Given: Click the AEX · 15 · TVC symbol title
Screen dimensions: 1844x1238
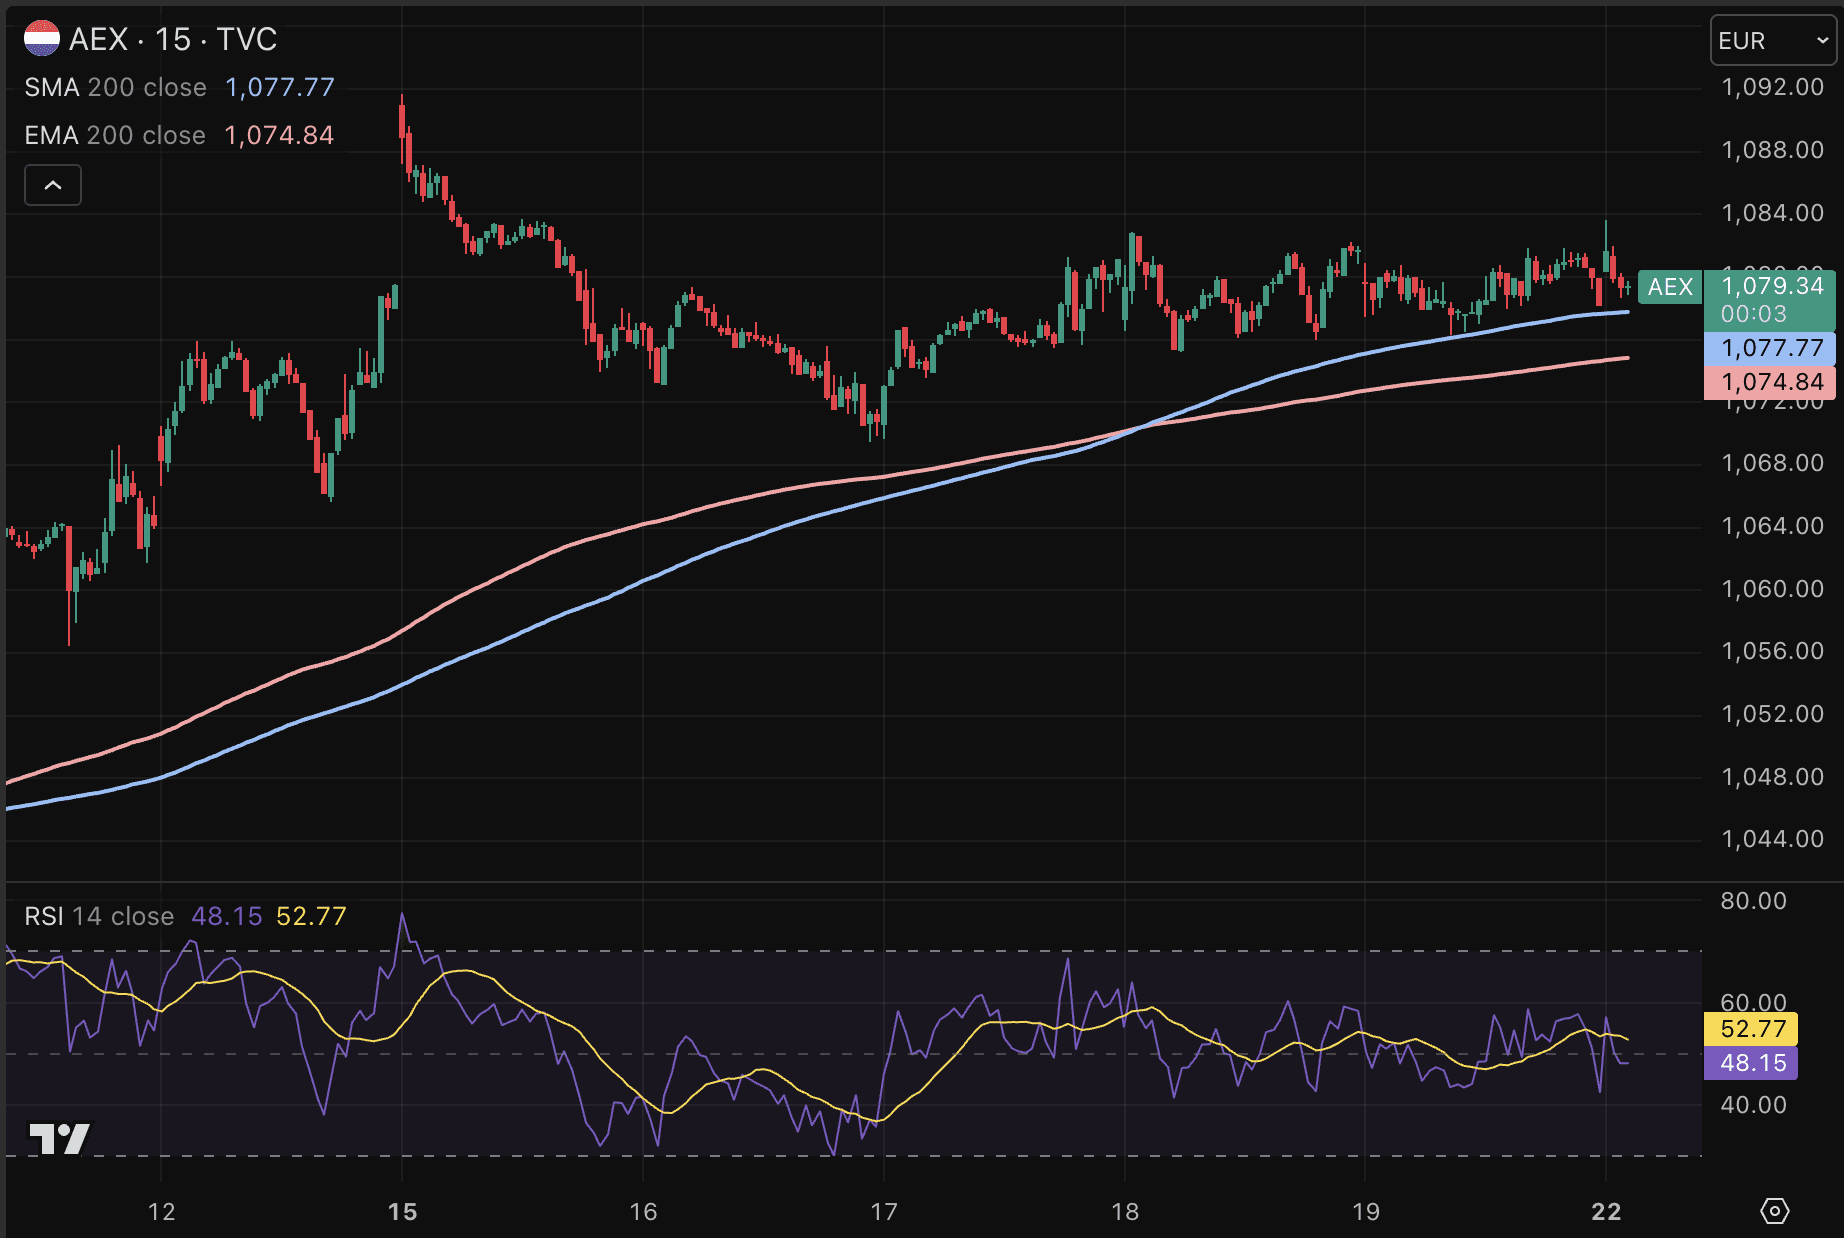Looking at the screenshot, I should (x=173, y=39).
